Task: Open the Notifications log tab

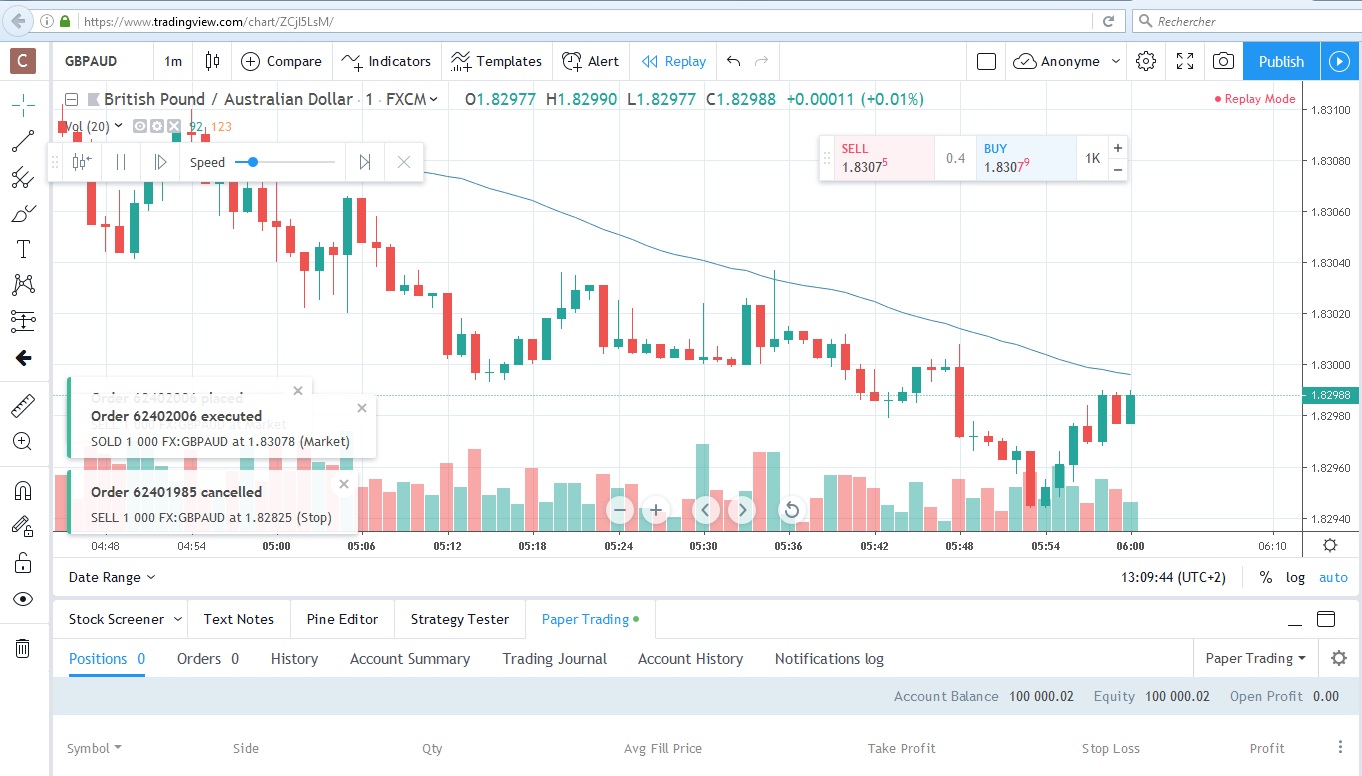Action: (x=829, y=659)
